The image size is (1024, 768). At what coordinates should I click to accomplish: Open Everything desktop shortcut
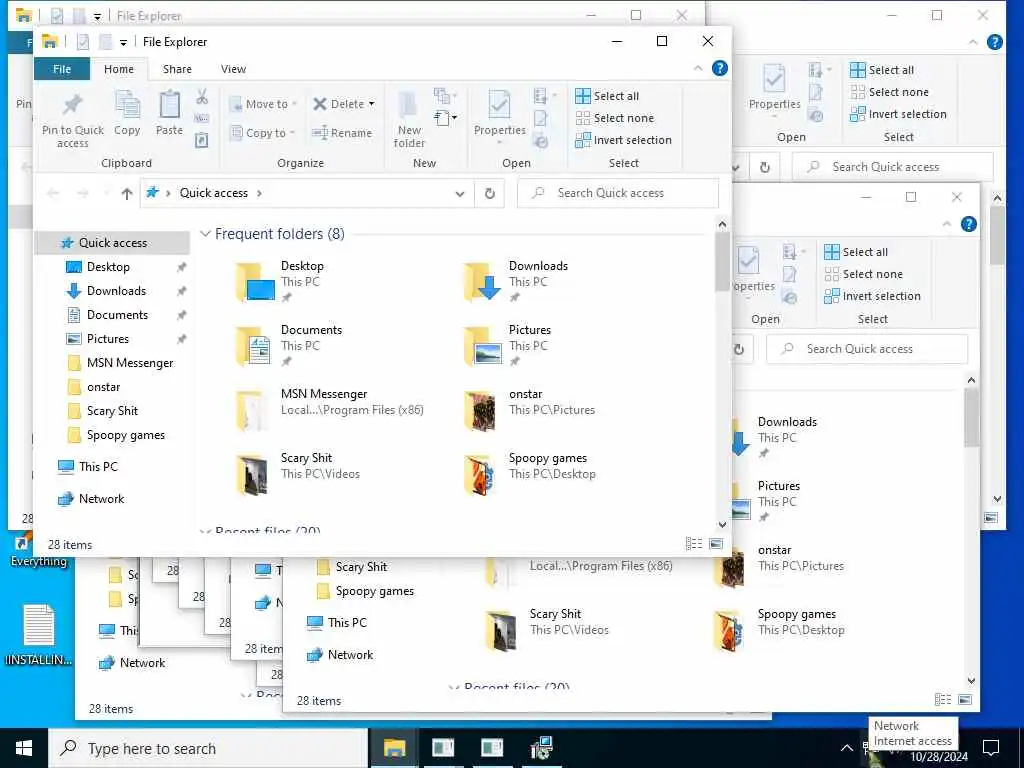(38, 551)
